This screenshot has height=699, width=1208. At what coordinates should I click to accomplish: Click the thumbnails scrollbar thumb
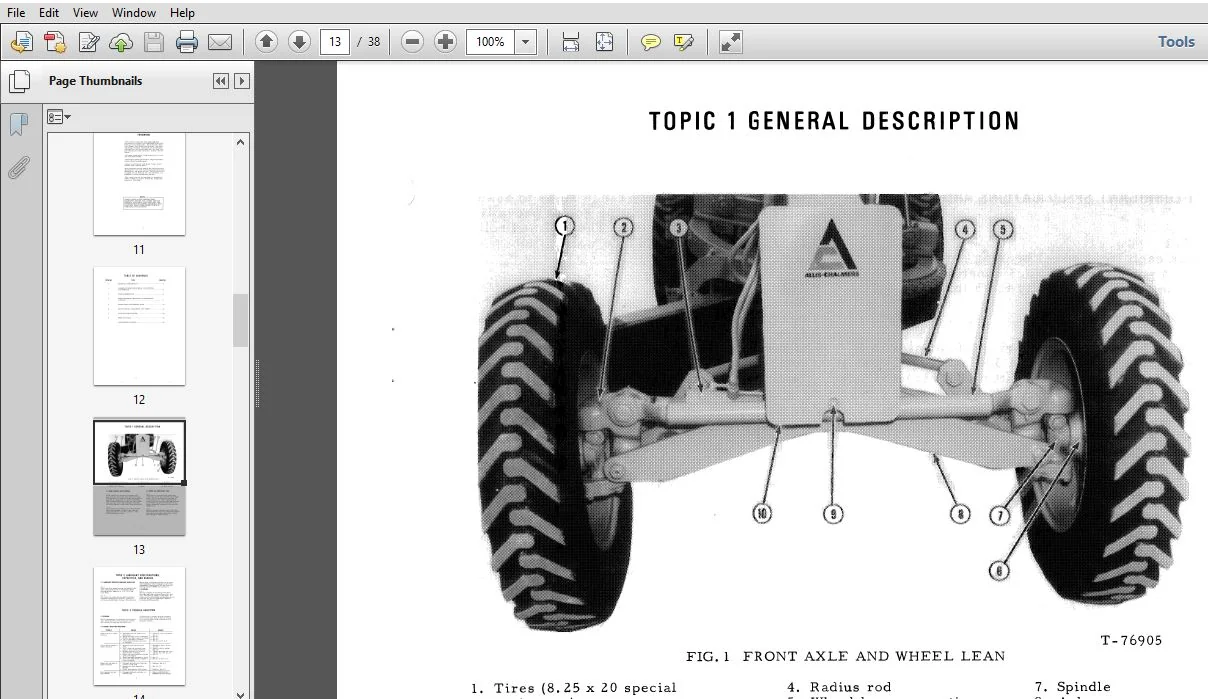coord(241,320)
